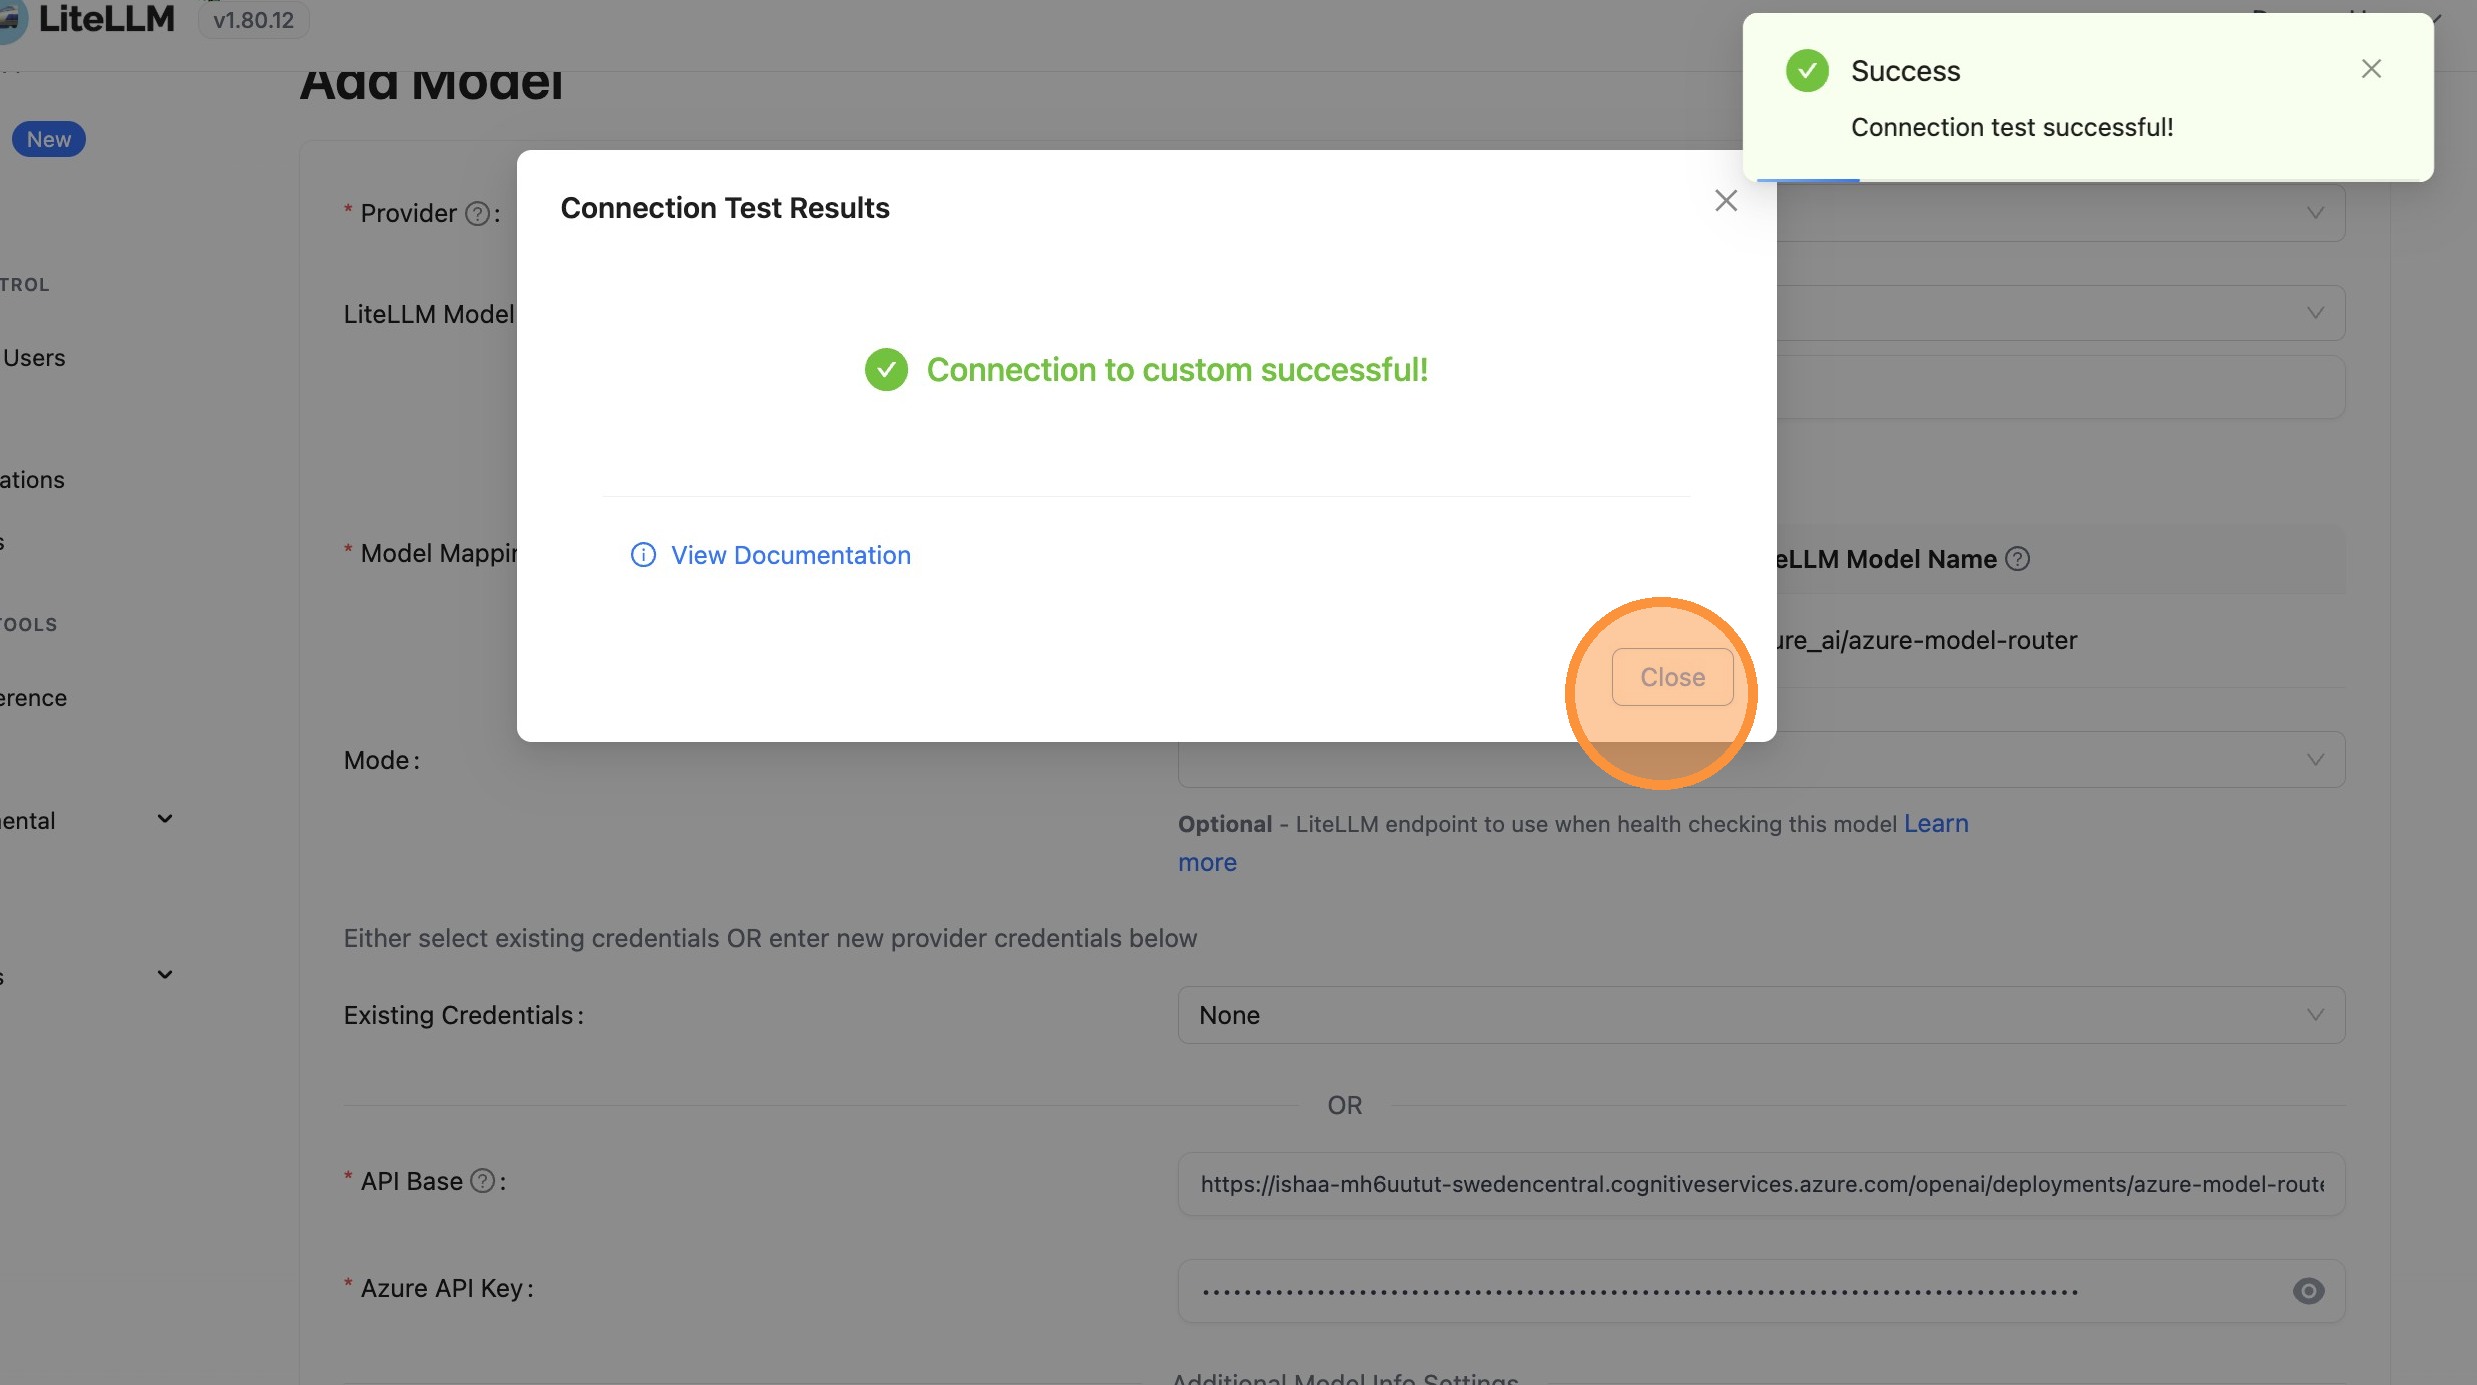
Task: Open the Existing Credentials dropdown
Action: (x=1760, y=1015)
